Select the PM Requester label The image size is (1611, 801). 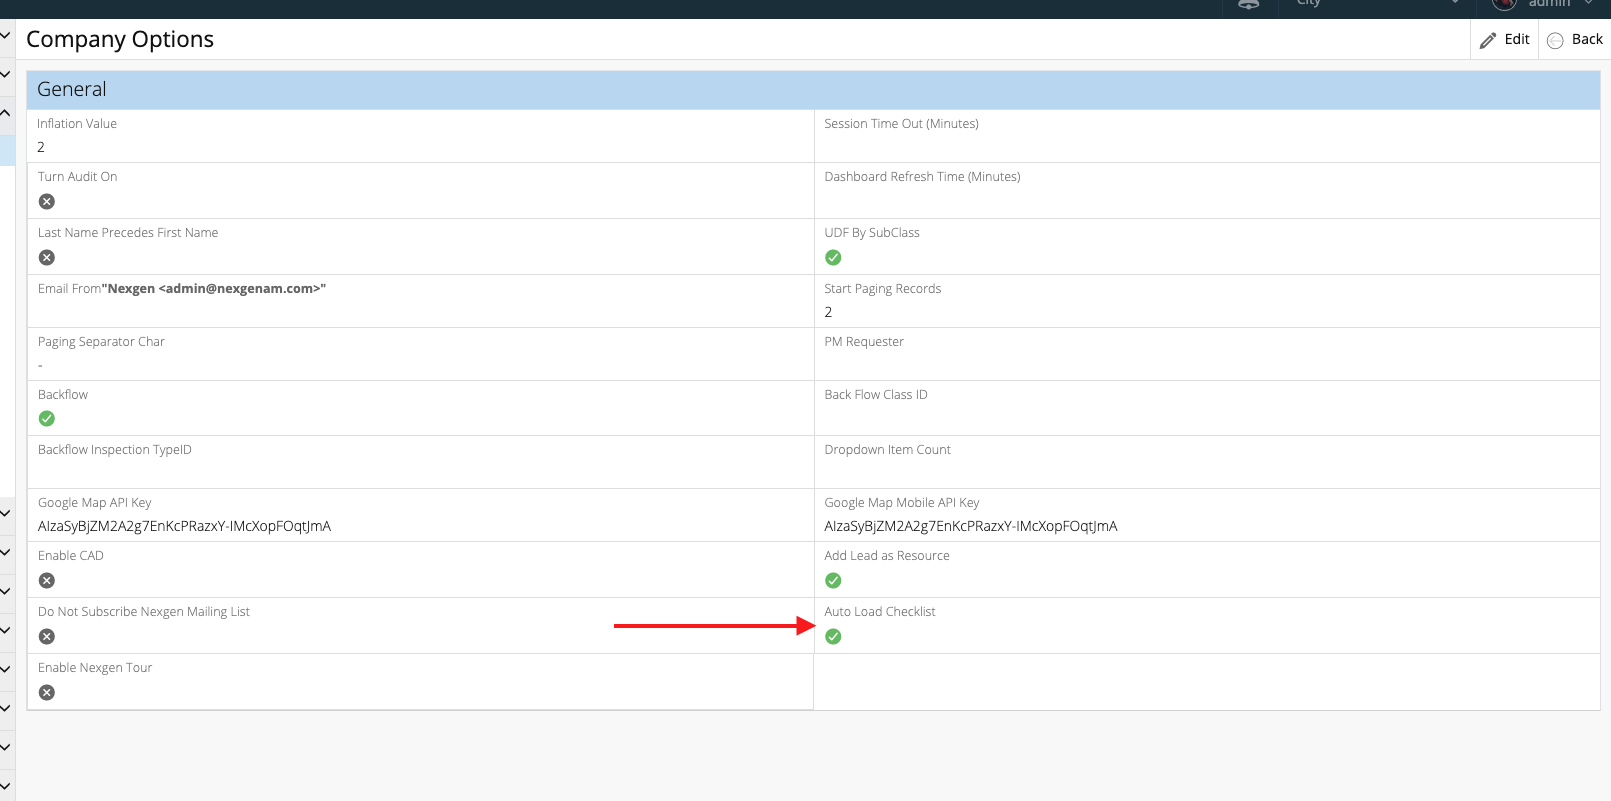click(x=864, y=342)
